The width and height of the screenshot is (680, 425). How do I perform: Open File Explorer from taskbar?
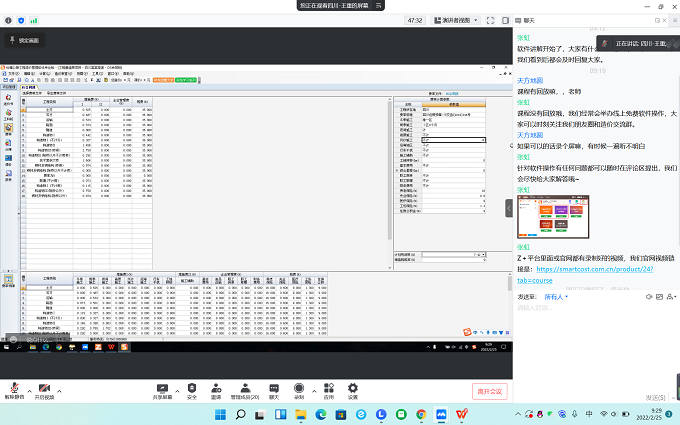(301, 414)
